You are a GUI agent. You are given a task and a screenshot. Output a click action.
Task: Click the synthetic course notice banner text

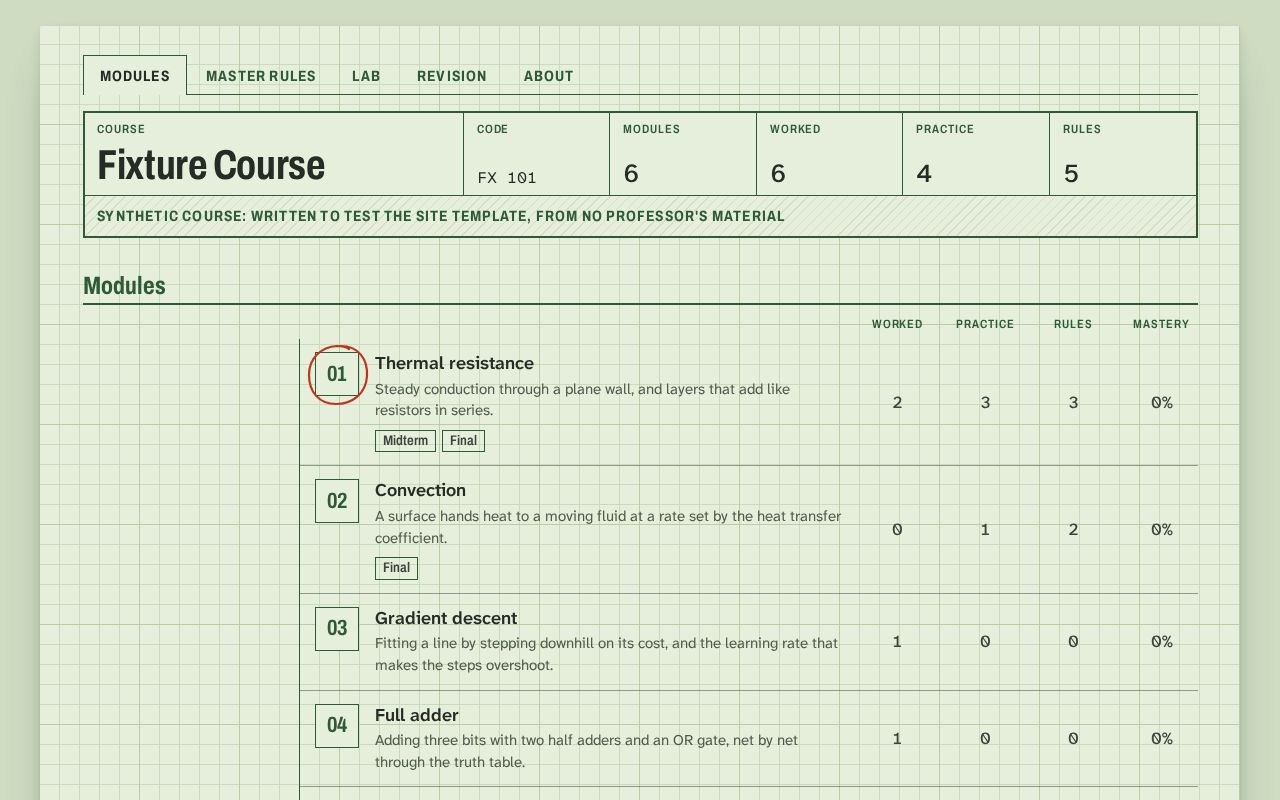click(441, 216)
